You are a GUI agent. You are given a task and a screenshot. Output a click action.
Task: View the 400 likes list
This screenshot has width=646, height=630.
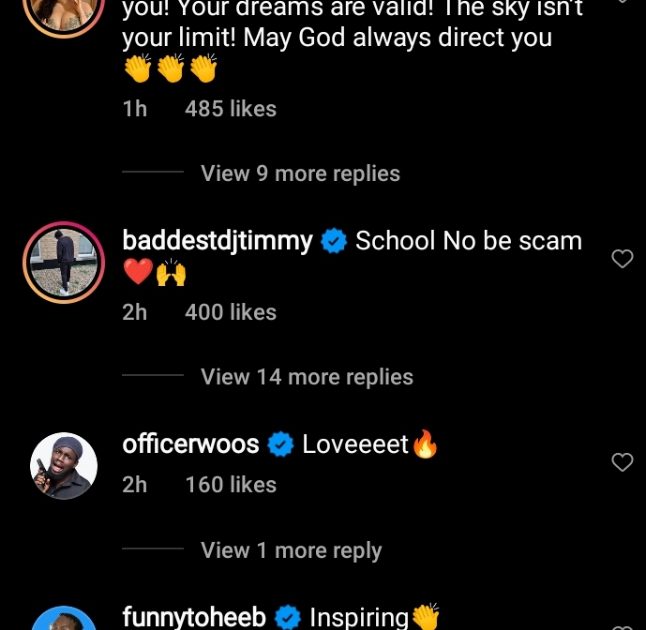coord(230,312)
